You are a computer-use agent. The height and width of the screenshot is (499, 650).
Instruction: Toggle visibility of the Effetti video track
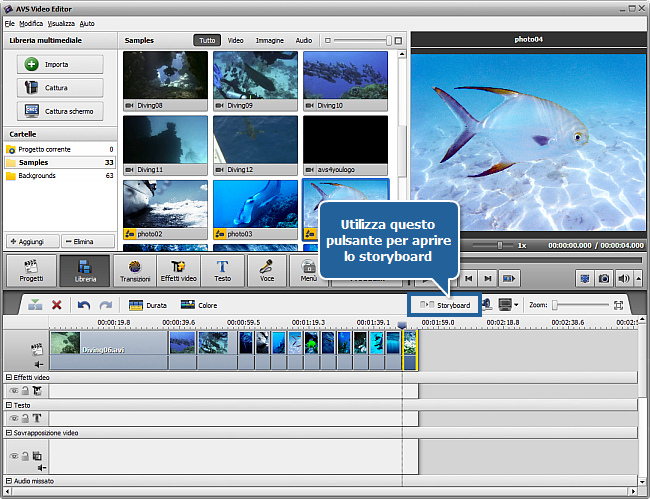[x=13, y=390]
